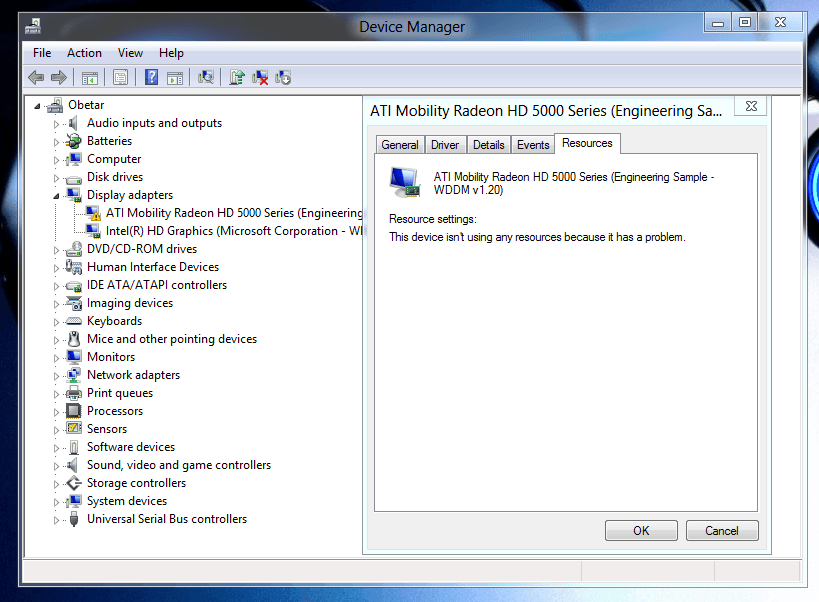Click the Processors chip icon
The width and height of the screenshot is (819, 602).
tap(74, 411)
